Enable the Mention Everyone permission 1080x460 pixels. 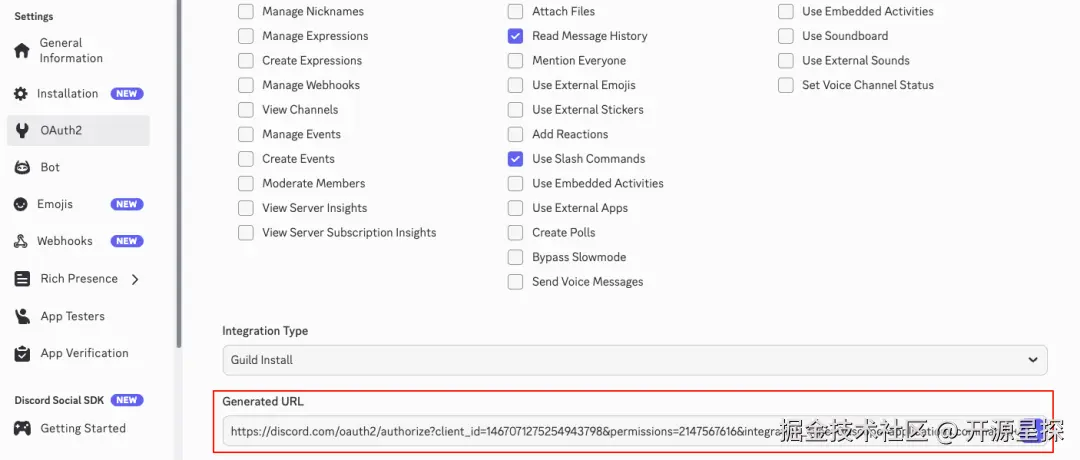515,61
